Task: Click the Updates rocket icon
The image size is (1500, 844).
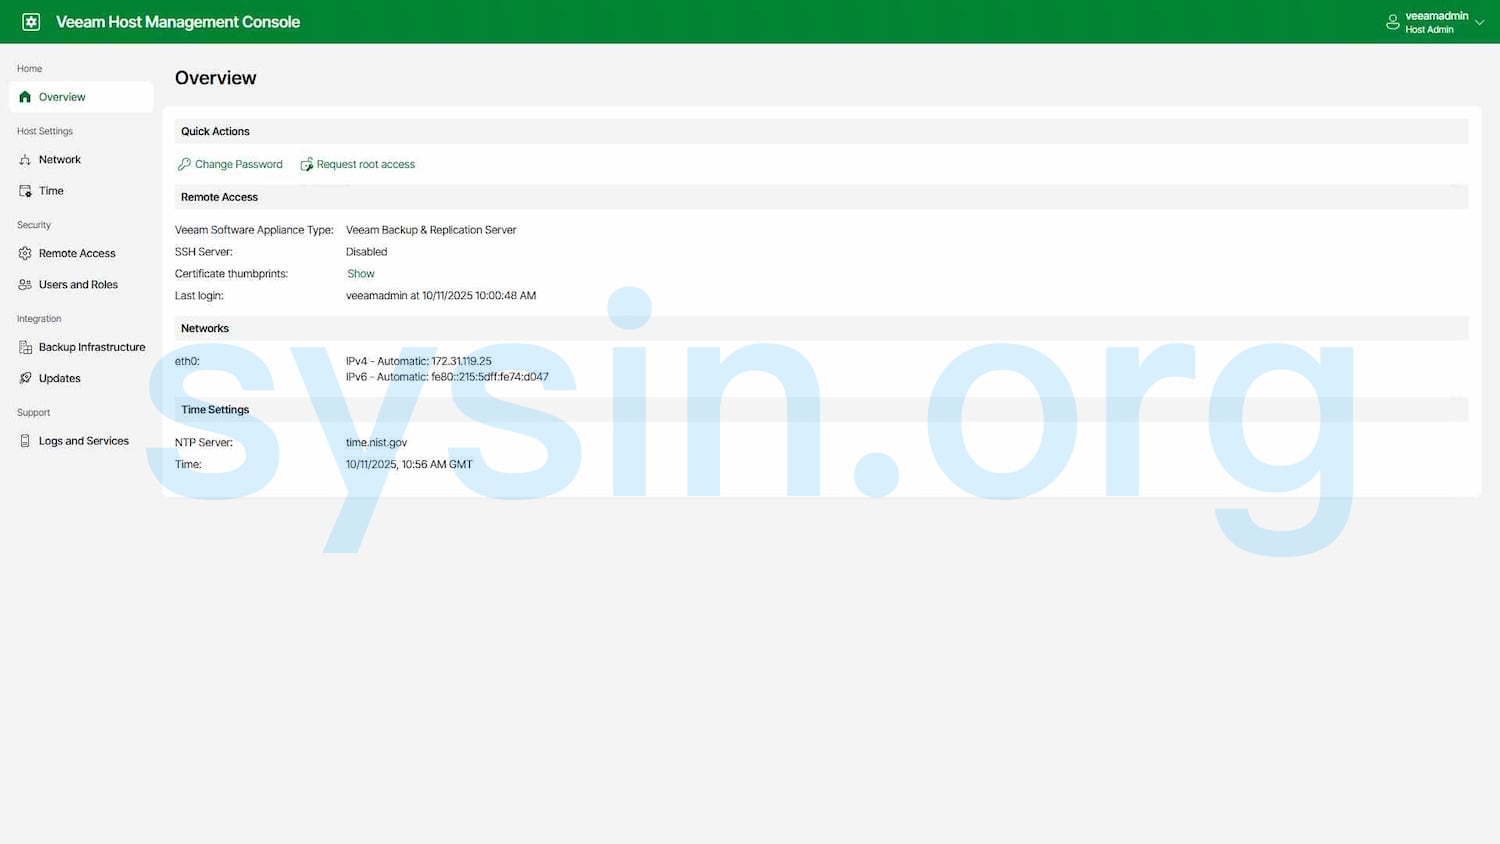Action: [24, 378]
